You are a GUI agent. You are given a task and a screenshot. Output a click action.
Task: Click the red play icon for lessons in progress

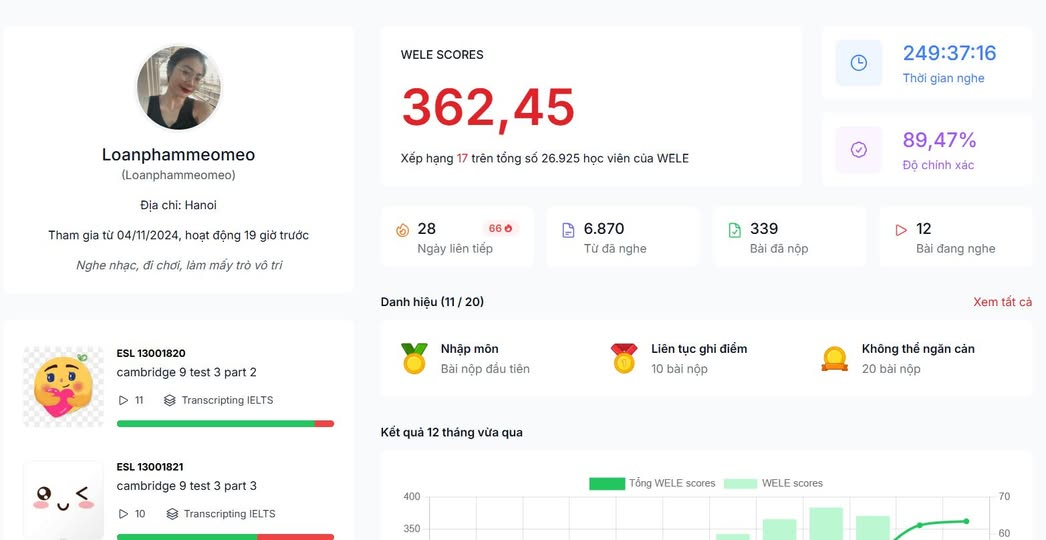point(901,230)
